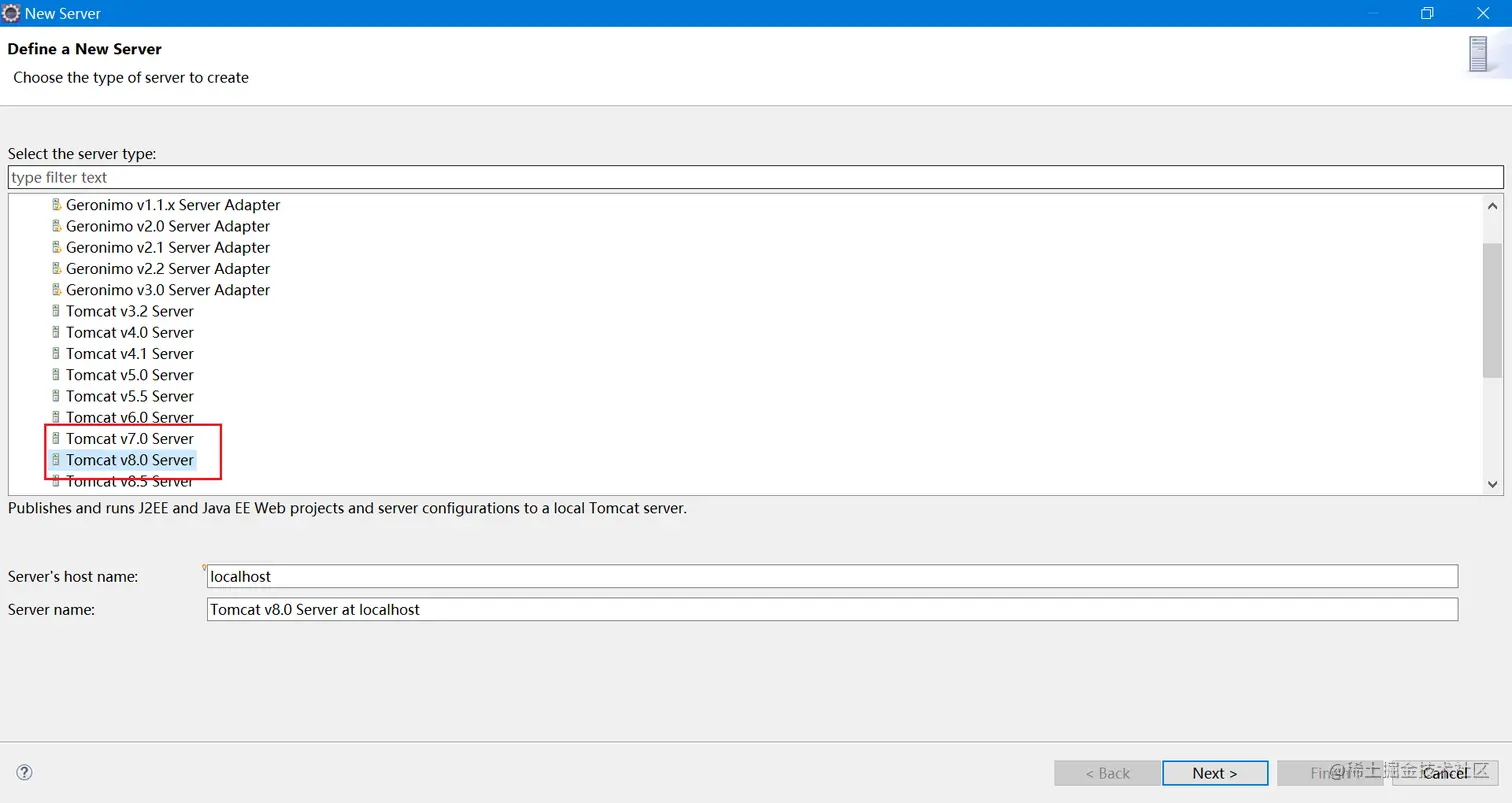Screen dimensions: 1512x803
Task: Click the Tomcat v8.0 Server icon
Action: [56, 460]
